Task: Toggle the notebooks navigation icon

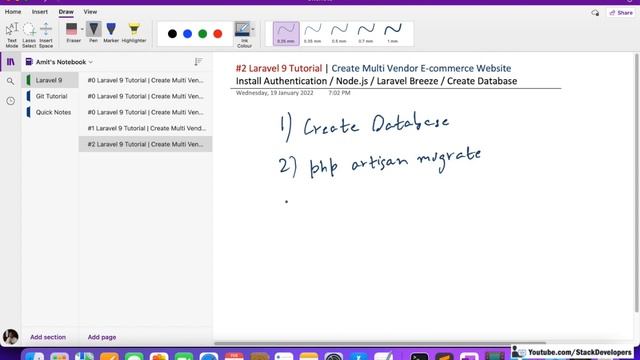Action: [11, 62]
